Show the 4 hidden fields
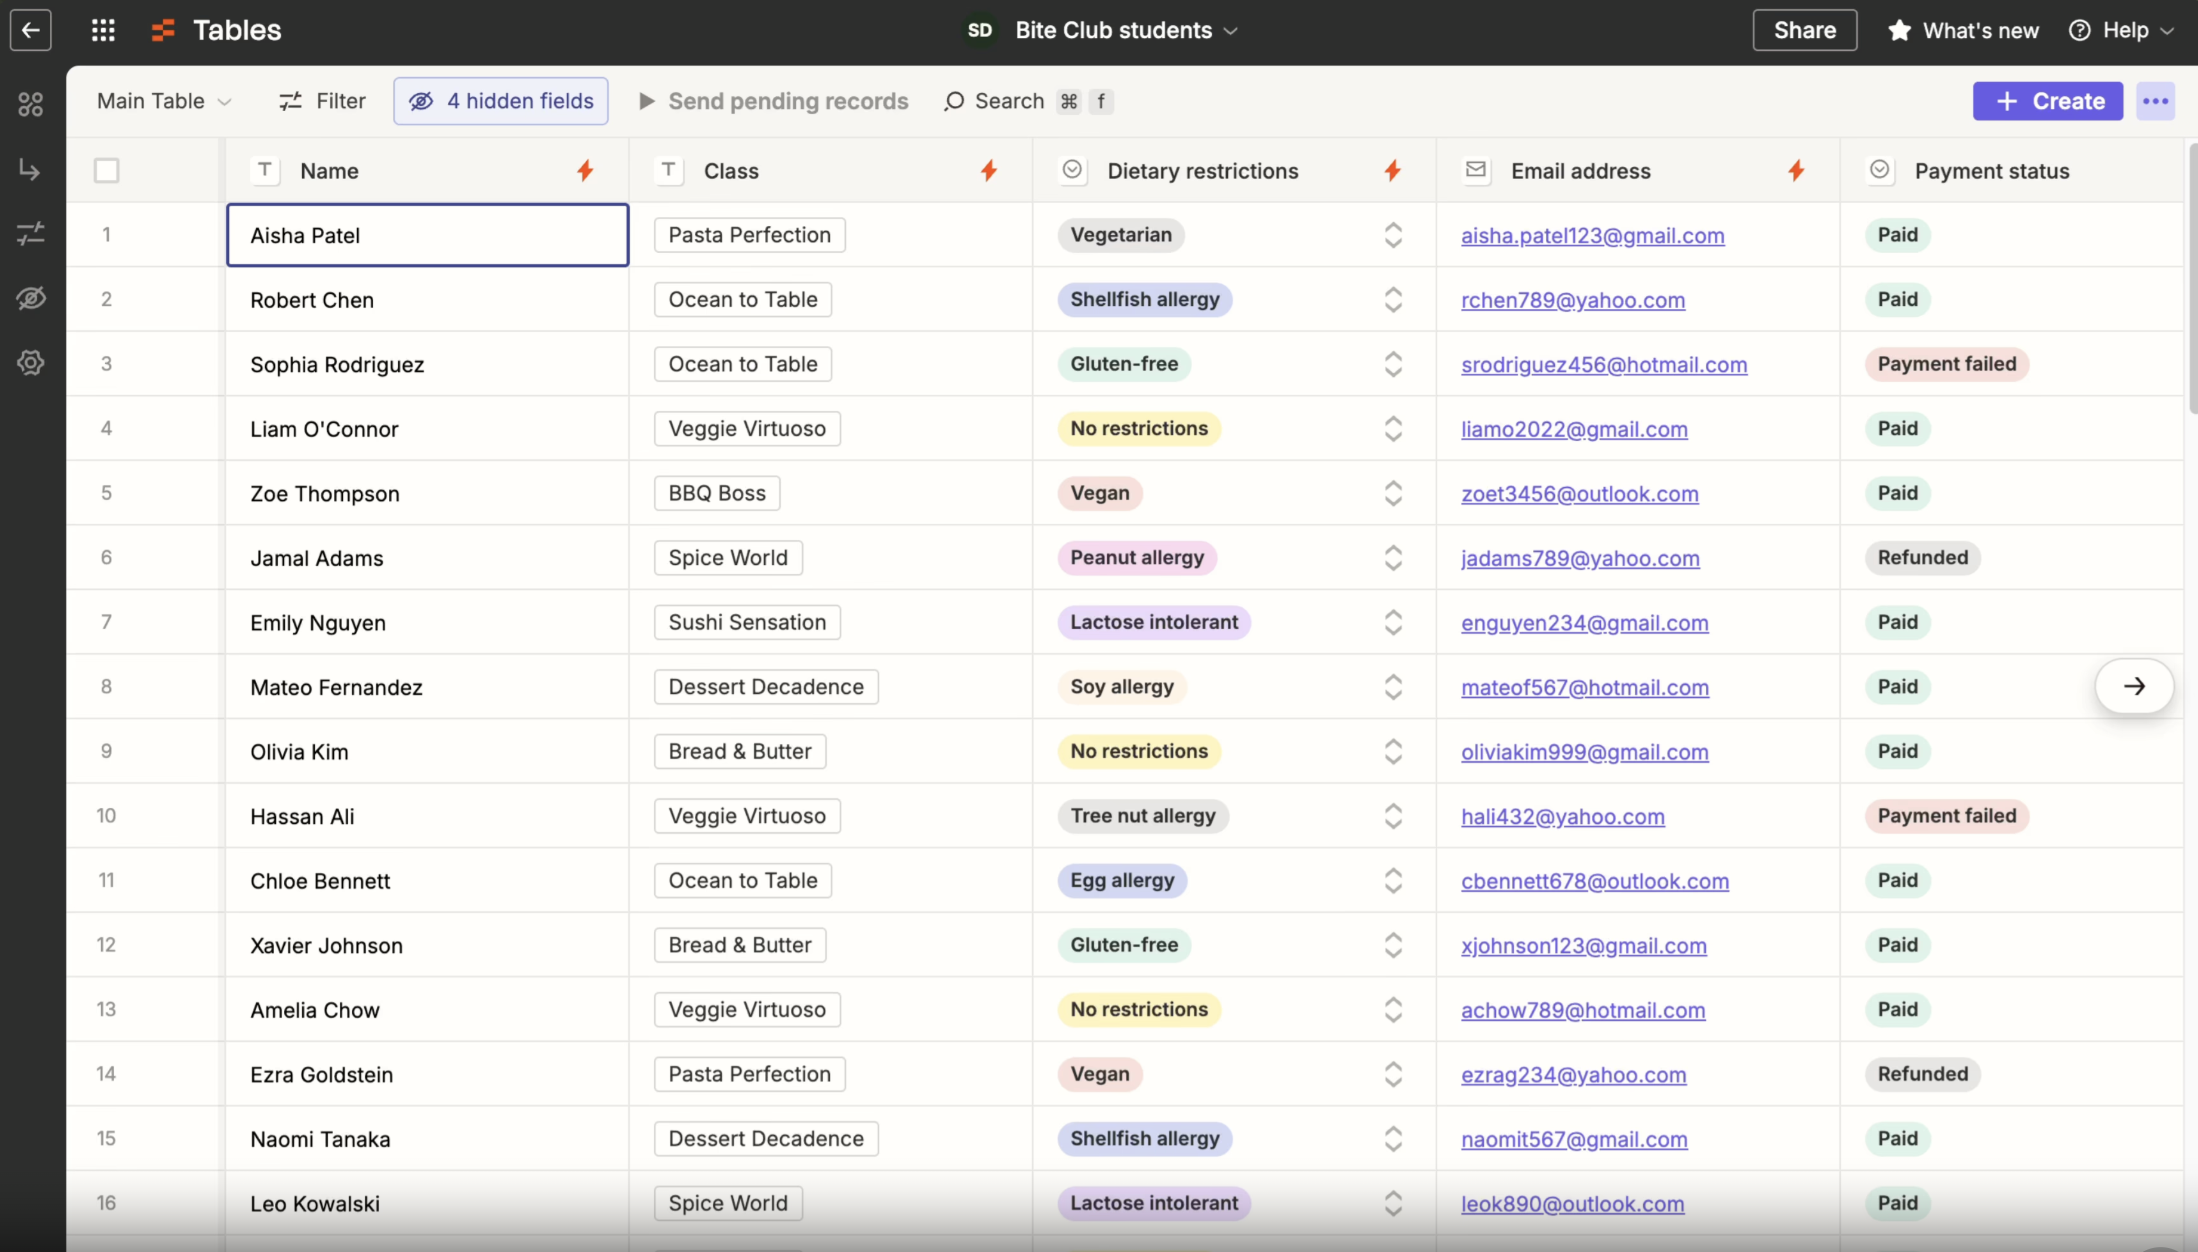The height and width of the screenshot is (1252, 2198). click(x=500, y=101)
